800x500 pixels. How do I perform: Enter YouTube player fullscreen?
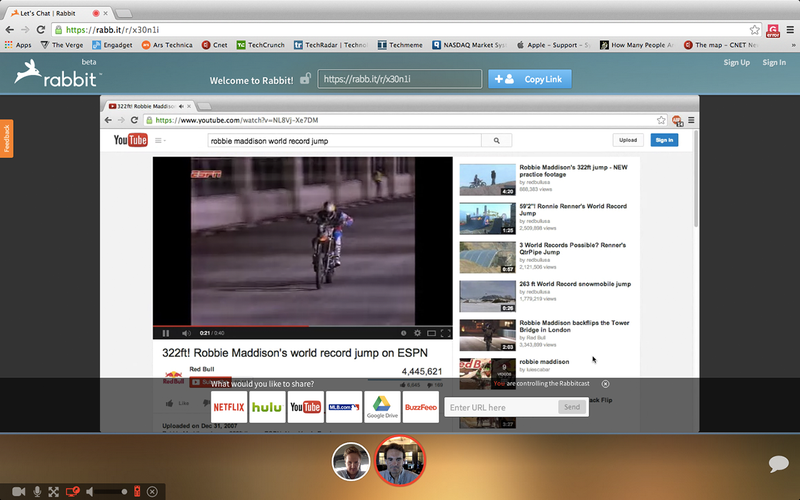click(x=445, y=333)
